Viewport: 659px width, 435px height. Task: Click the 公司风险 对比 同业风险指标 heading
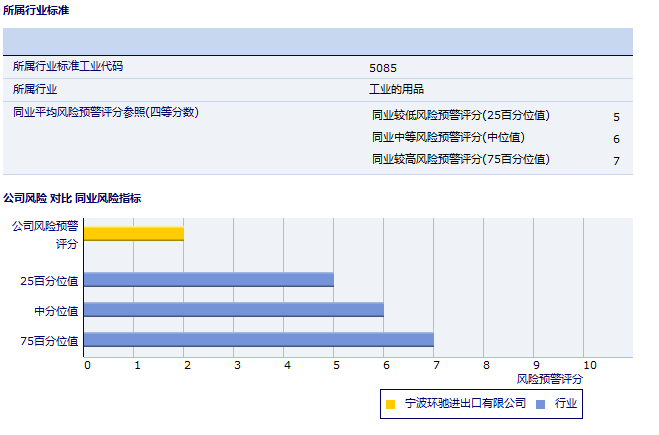pyautogui.click(x=72, y=198)
